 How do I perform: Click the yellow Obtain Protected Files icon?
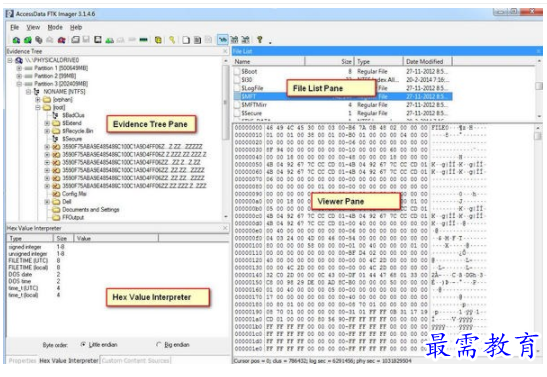tap(158, 40)
